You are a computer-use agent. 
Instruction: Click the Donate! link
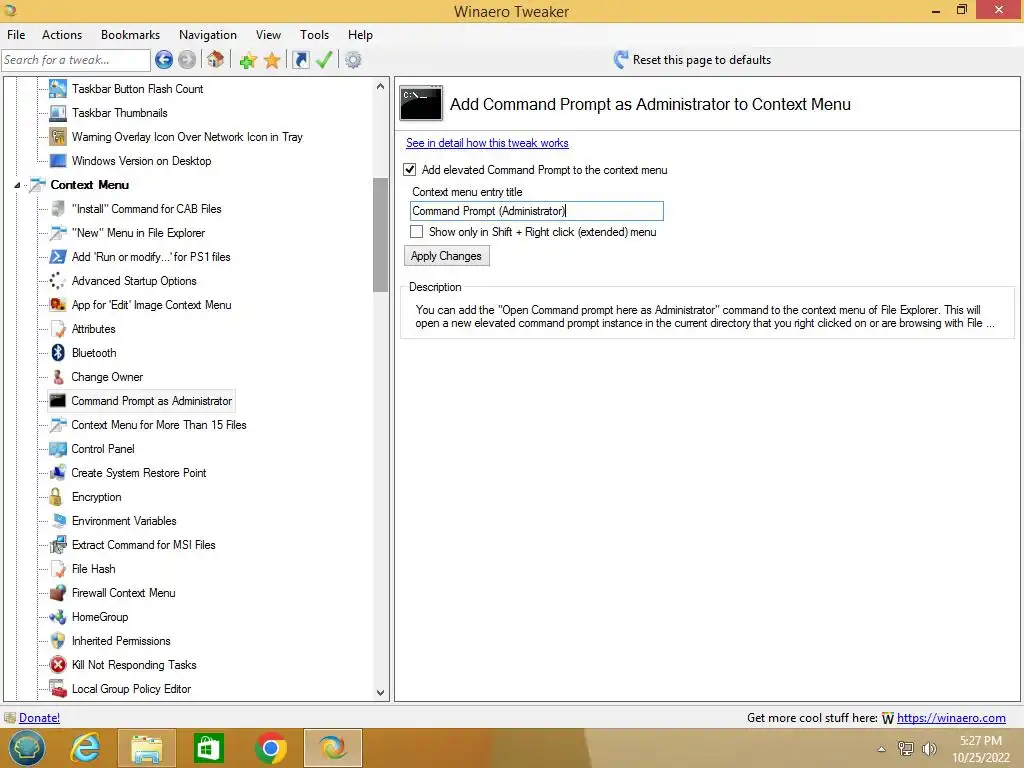39,718
